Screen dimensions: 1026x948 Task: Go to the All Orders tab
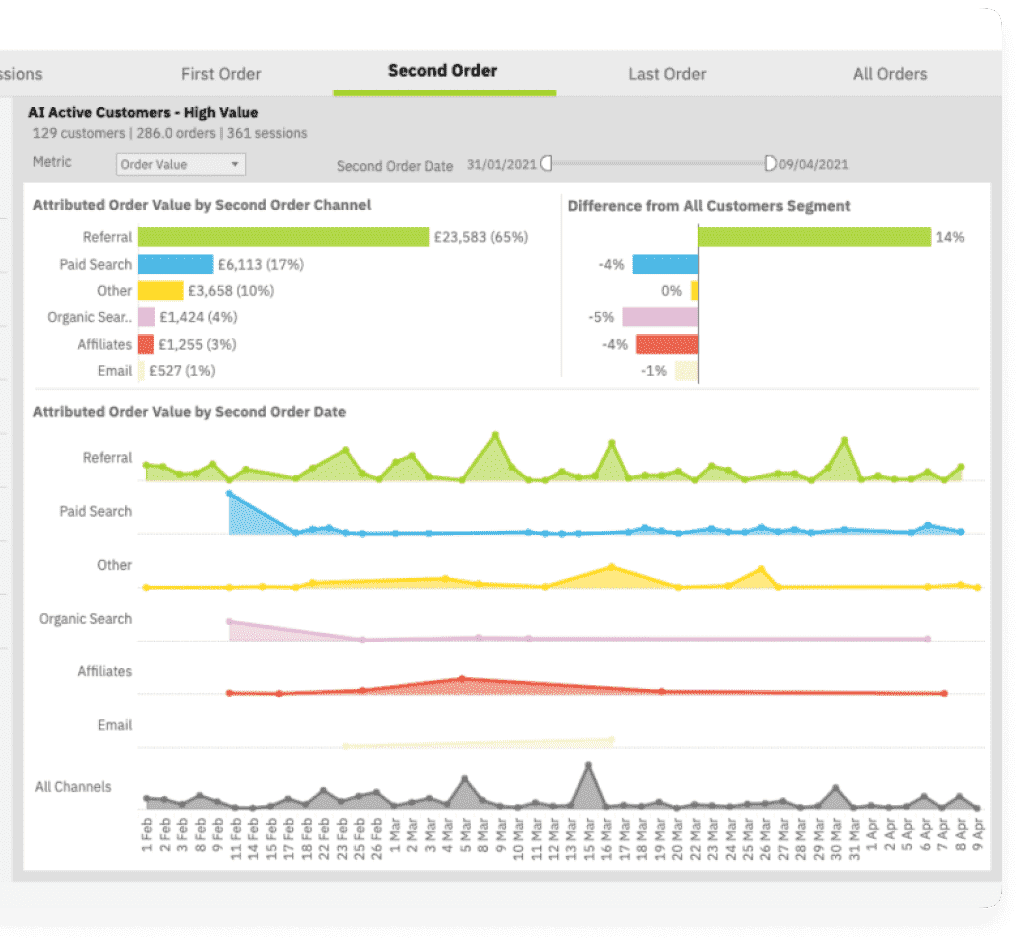tap(890, 74)
